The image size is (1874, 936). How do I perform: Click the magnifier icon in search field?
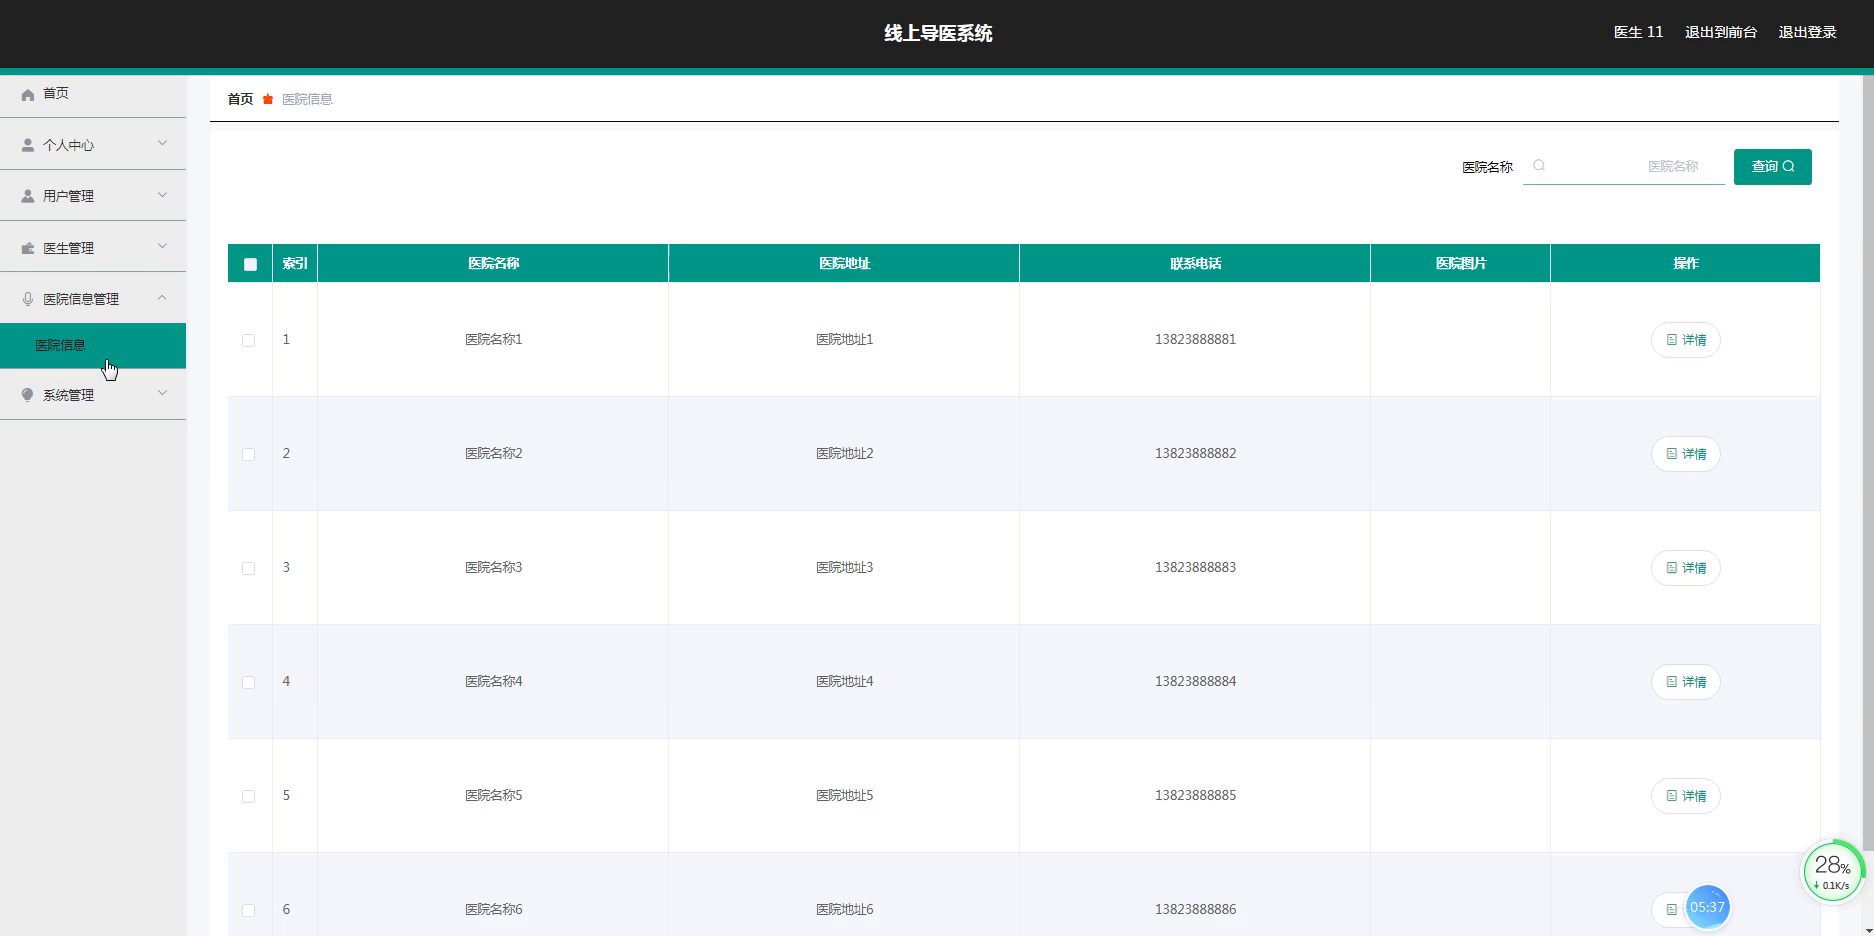pos(1539,166)
